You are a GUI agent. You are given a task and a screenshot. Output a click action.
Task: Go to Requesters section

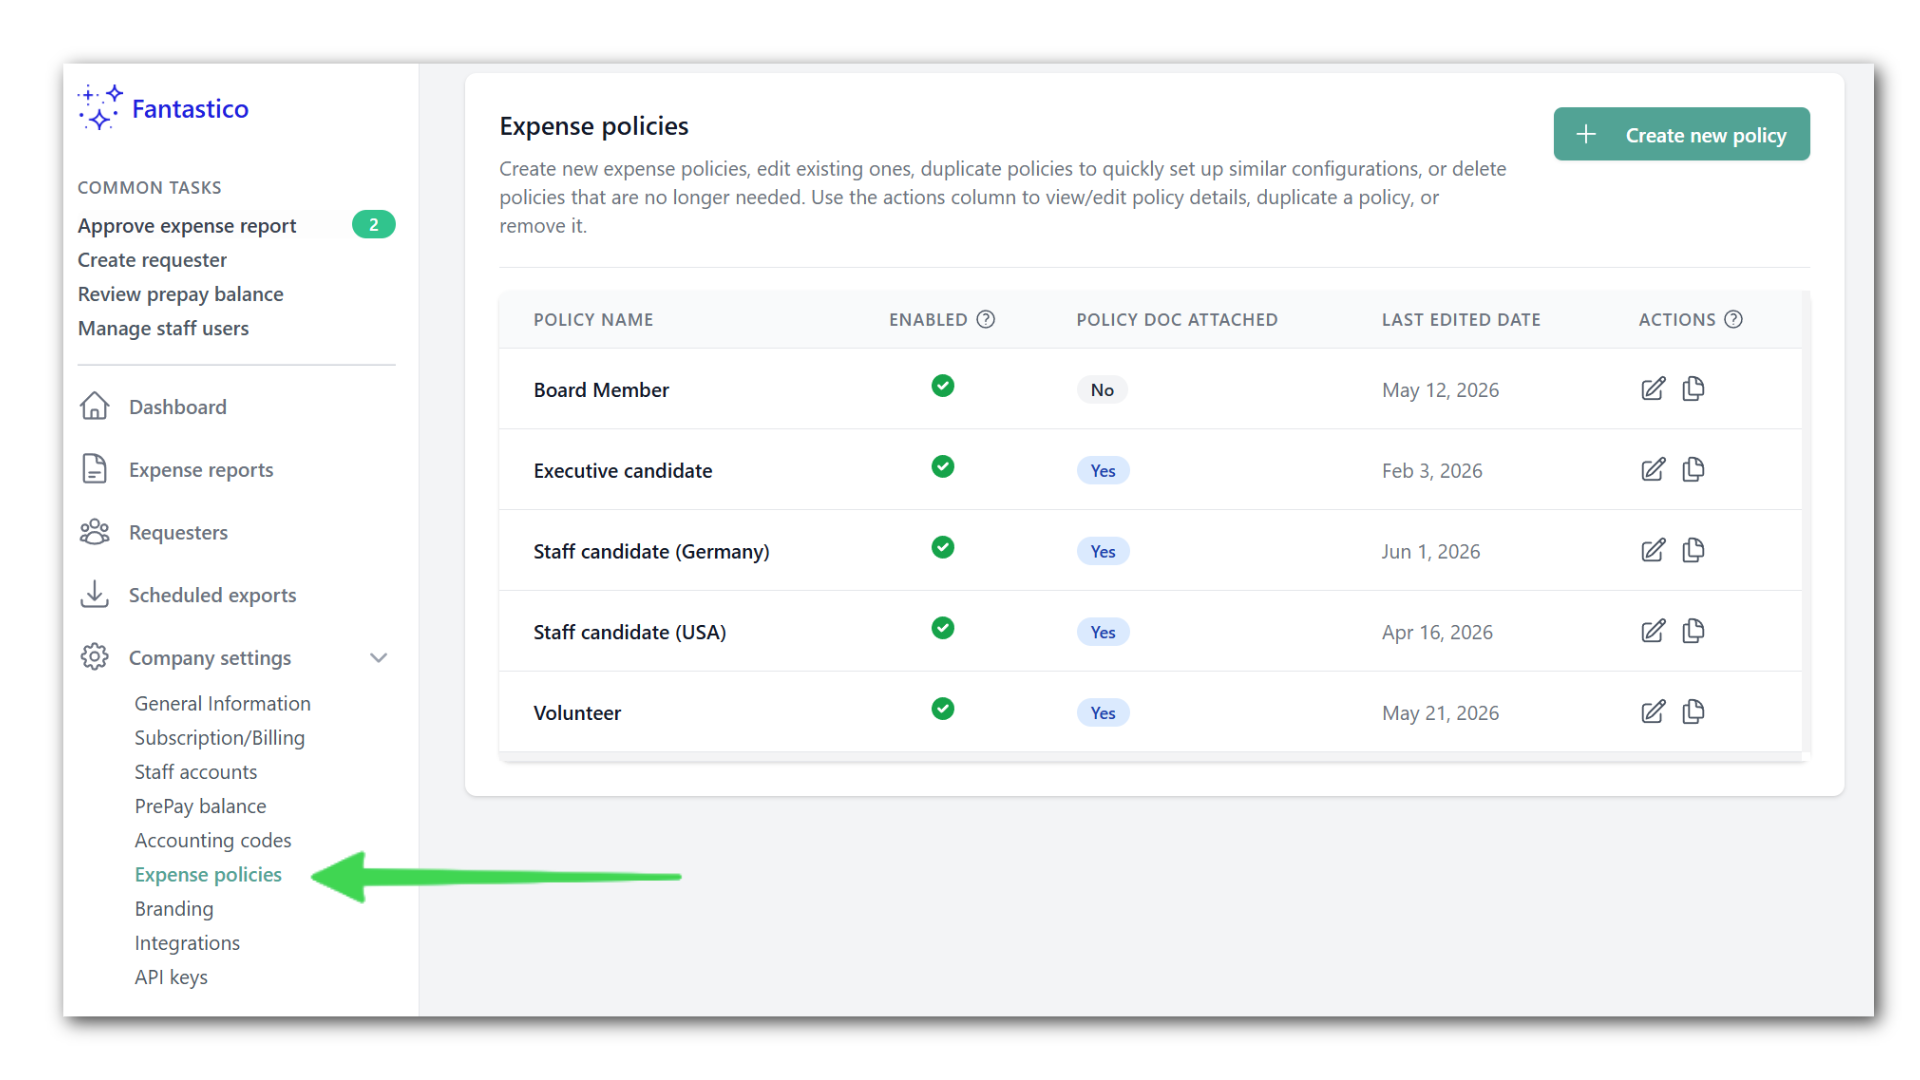tap(178, 532)
